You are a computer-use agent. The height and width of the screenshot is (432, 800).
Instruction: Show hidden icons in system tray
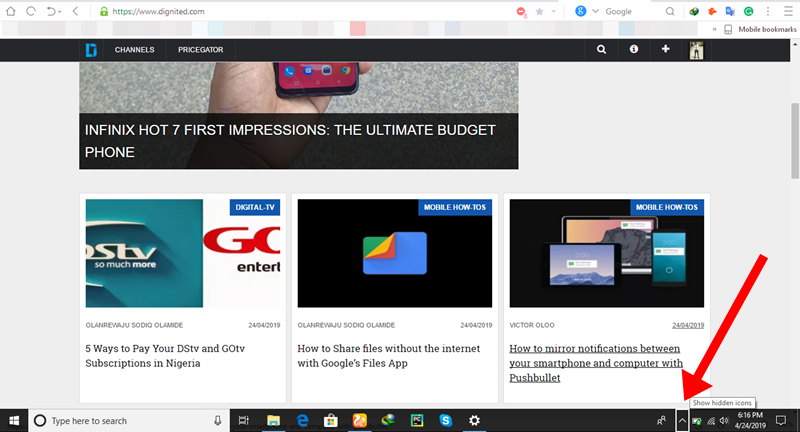tap(682, 421)
